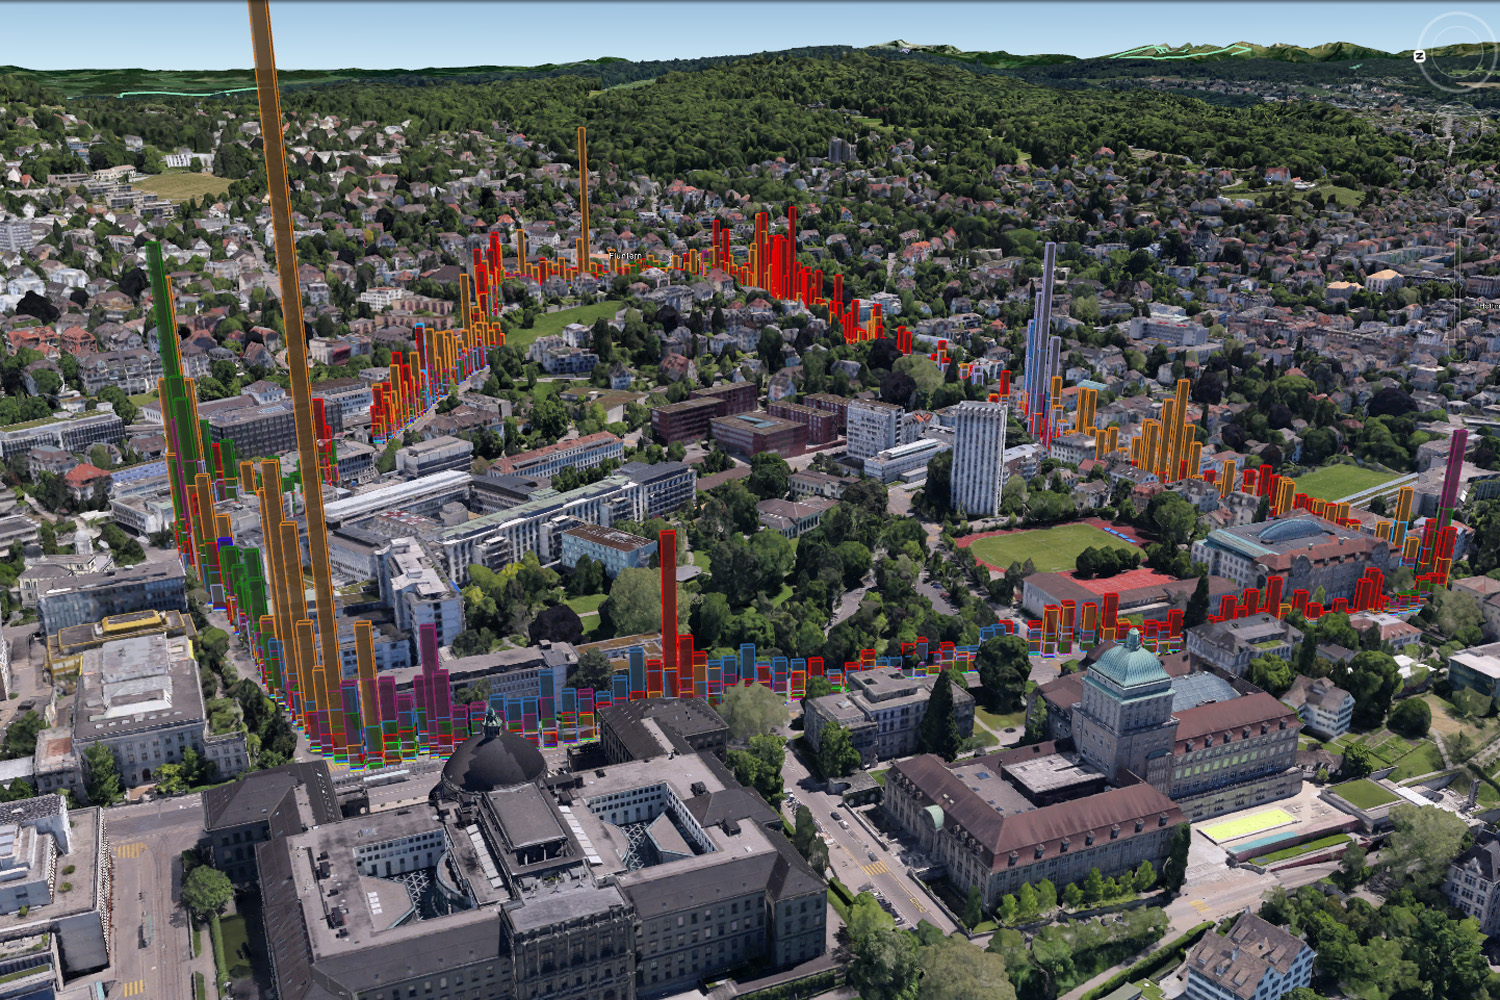This screenshot has height=1000, width=1500.
Task: Select the 'Fluntern' place label
Action: click(x=625, y=256)
